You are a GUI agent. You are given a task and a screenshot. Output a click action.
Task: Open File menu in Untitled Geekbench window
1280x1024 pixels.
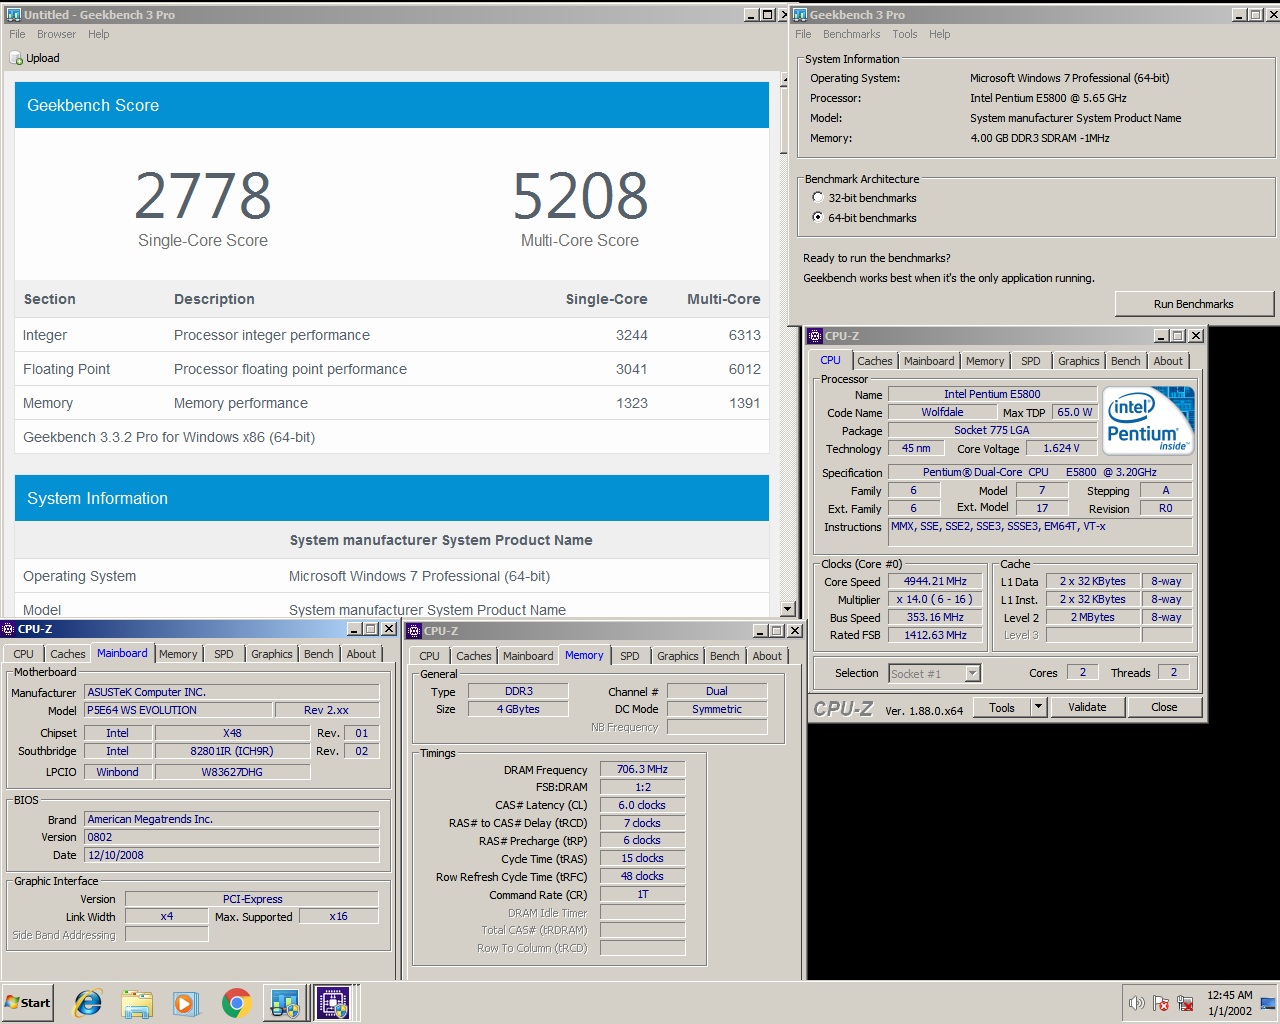[17, 34]
